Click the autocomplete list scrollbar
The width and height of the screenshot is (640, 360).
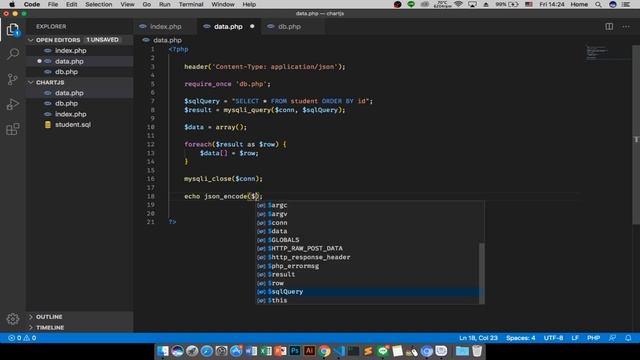point(482,273)
